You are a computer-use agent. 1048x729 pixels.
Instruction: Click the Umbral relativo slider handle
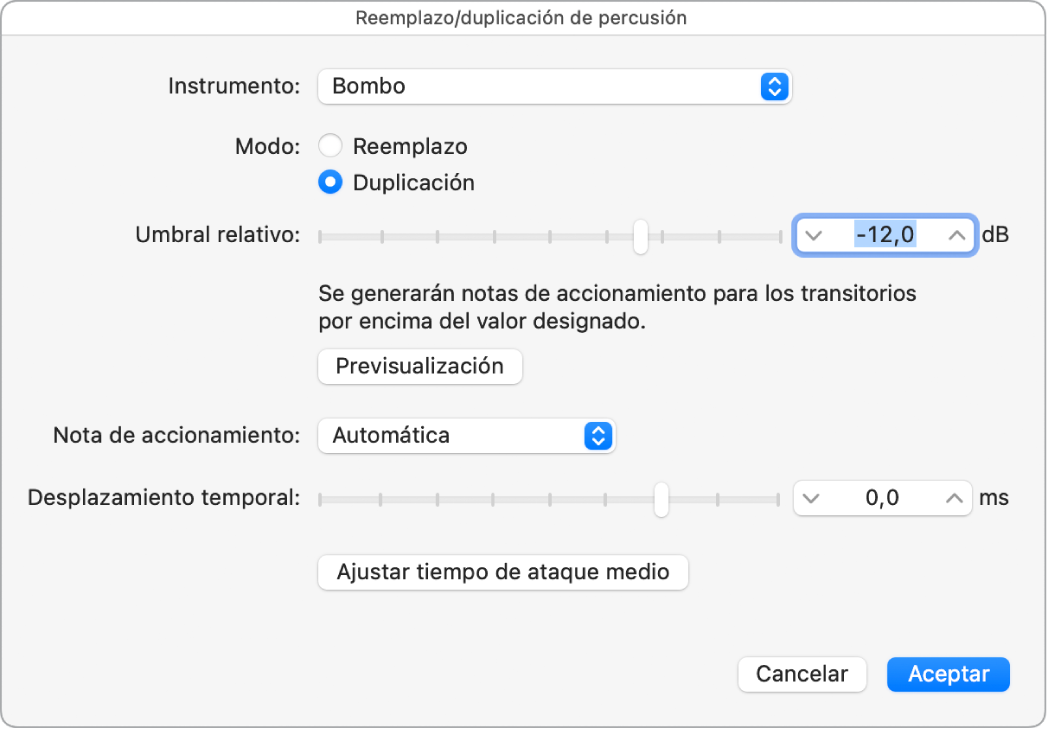641,236
